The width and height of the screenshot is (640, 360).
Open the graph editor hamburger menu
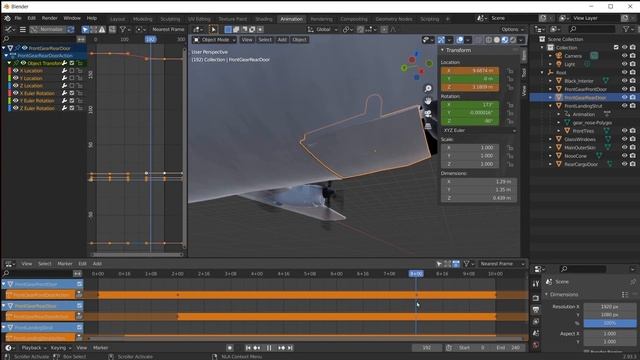[23, 29]
